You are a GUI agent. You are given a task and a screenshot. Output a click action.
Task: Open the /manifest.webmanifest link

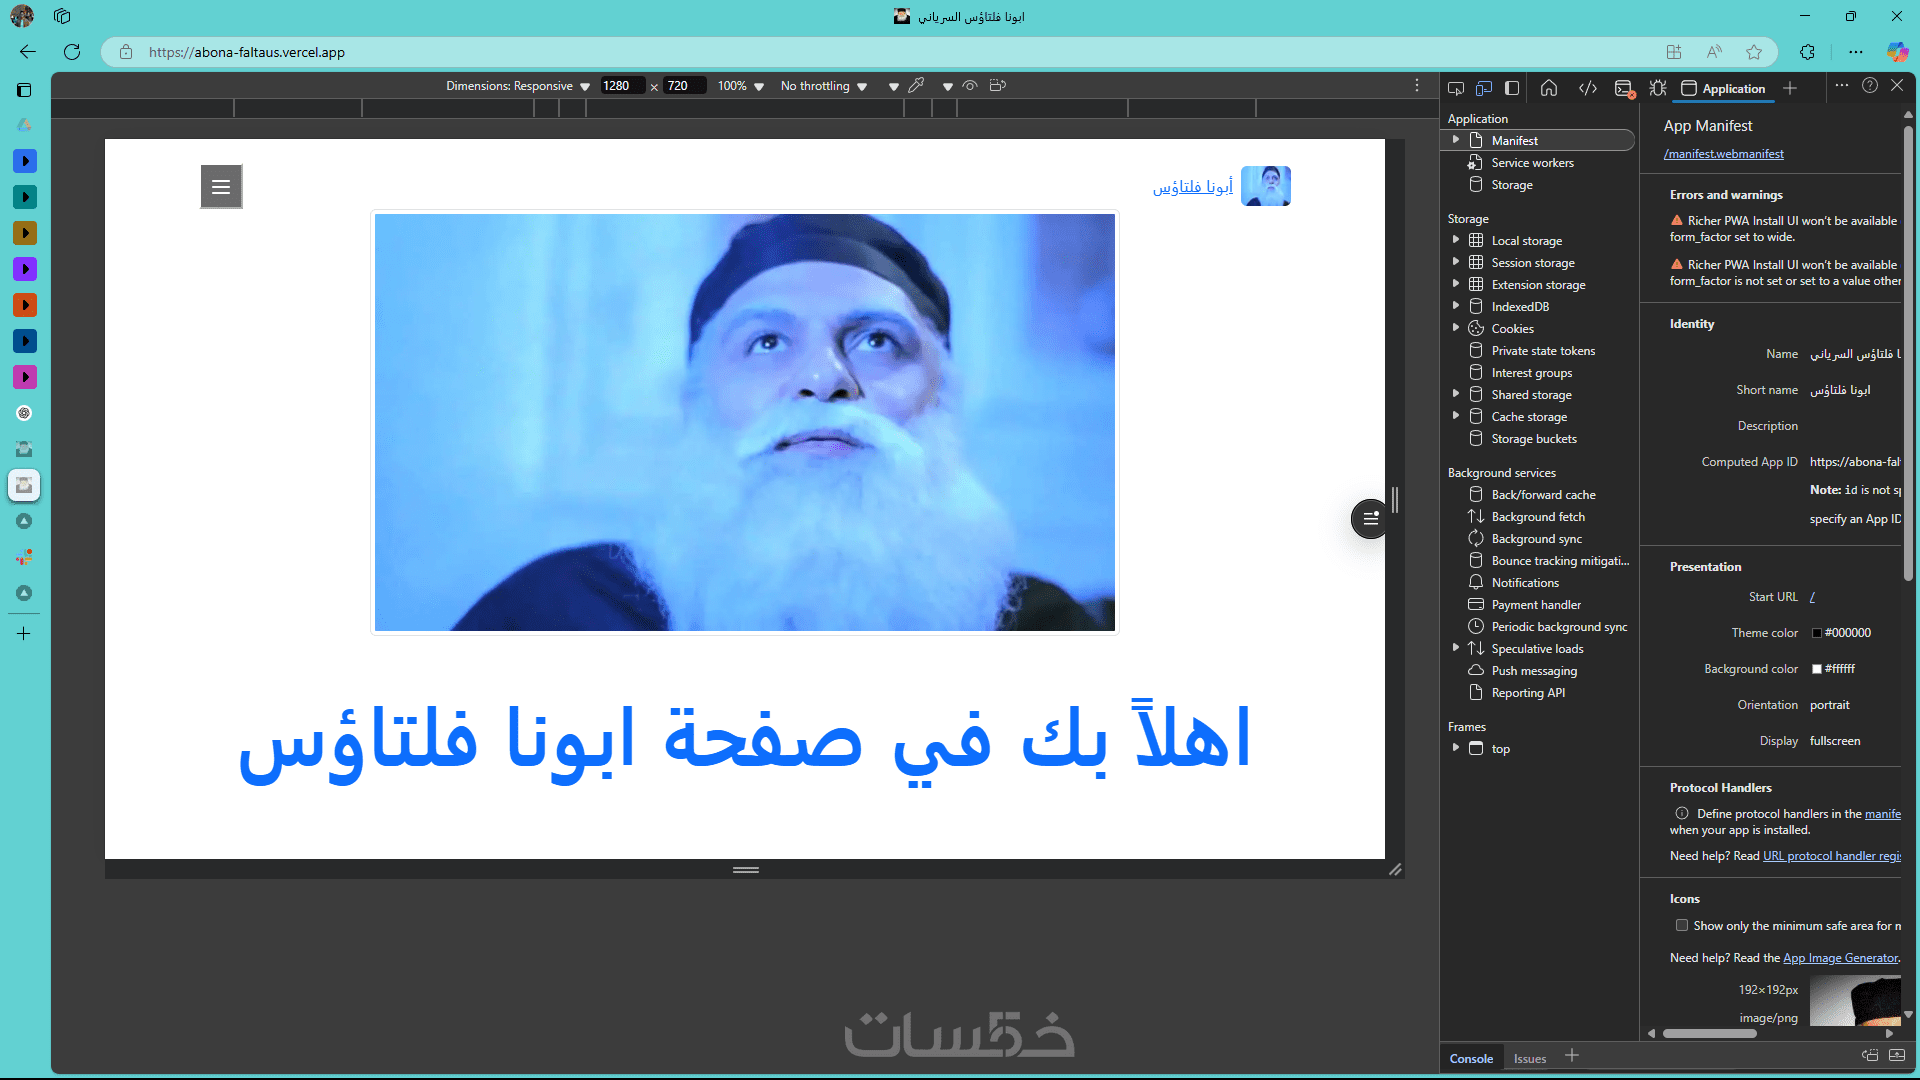coord(1723,154)
